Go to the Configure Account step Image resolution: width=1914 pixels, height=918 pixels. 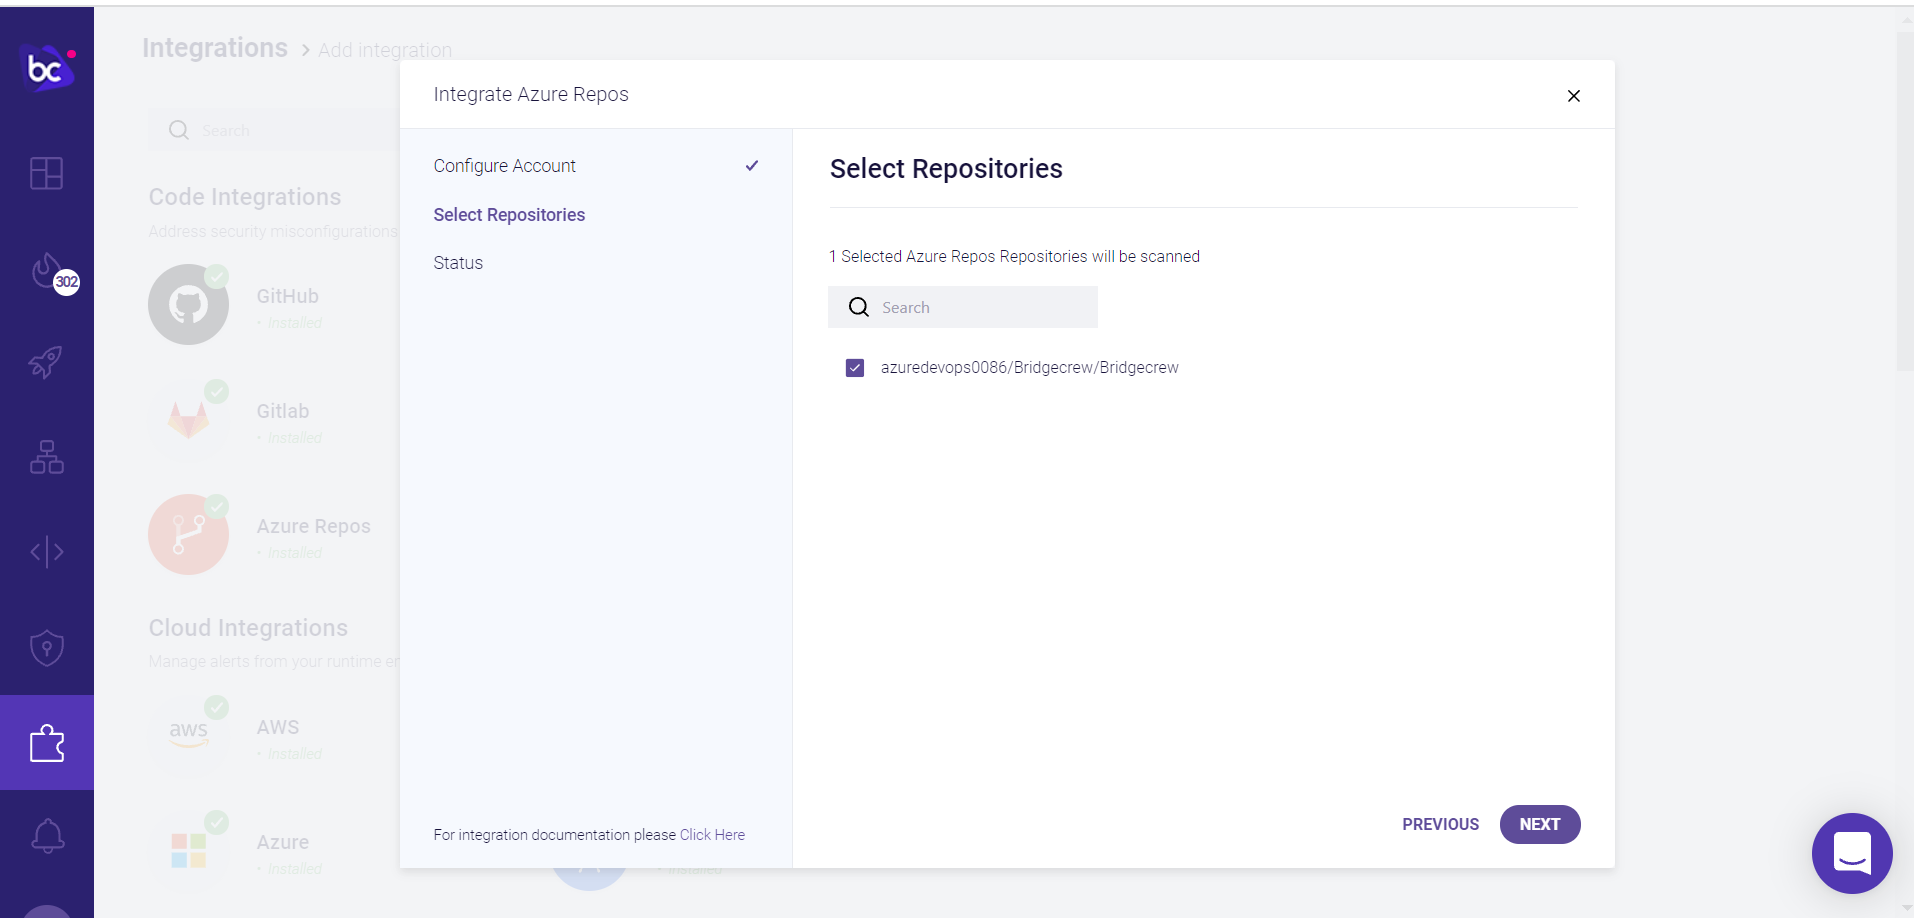tap(504, 166)
